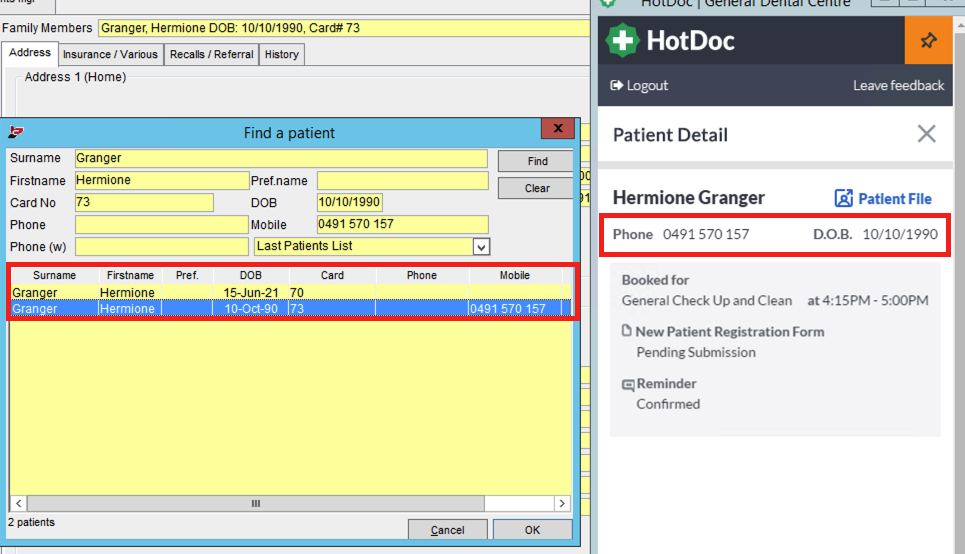Open the Patient File link
Viewport: 965px width, 554px height.
coord(883,198)
